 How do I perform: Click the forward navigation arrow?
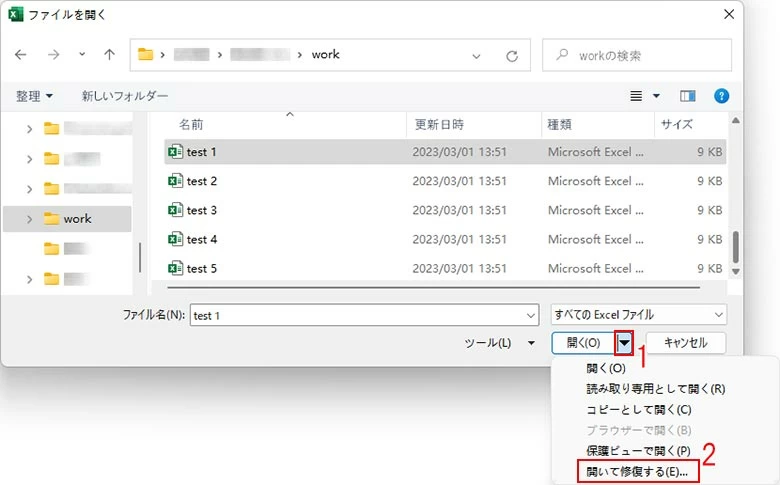[53, 55]
